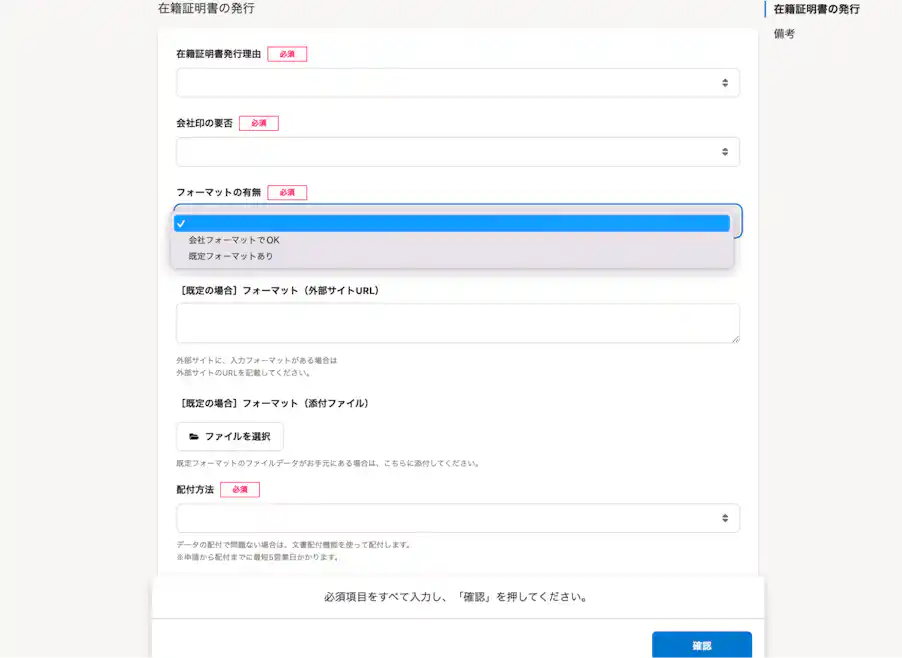Open the 会社印の要否 dropdown
This screenshot has width=902, height=658.
pyautogui.click(x=457, y=151)
